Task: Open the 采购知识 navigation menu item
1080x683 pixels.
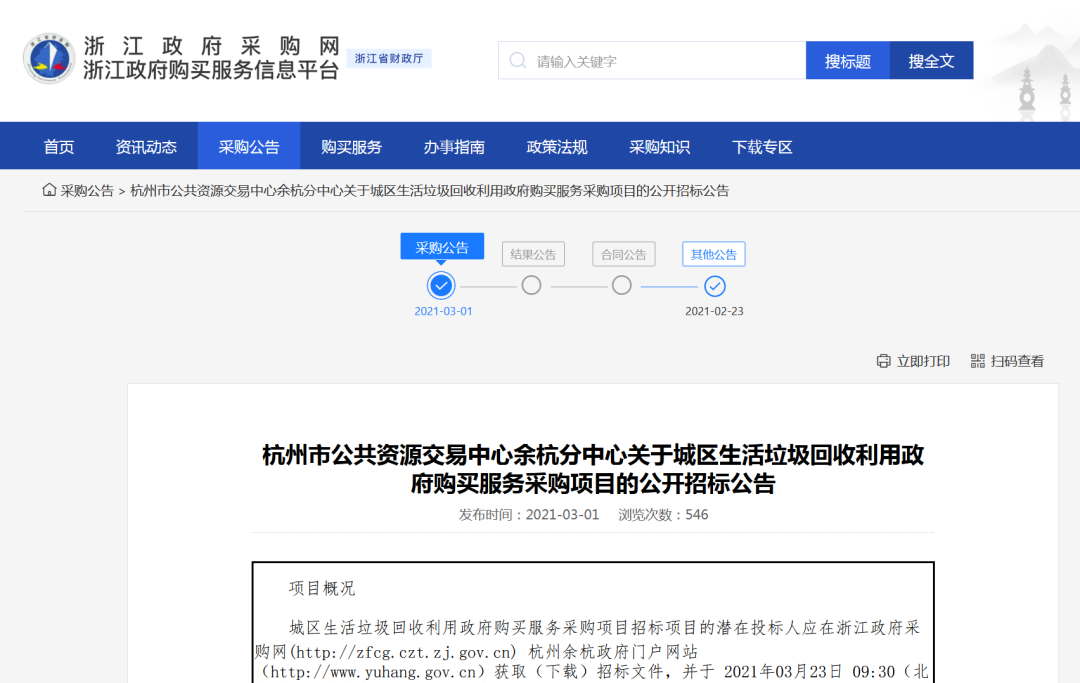Action: coord(659,147)
